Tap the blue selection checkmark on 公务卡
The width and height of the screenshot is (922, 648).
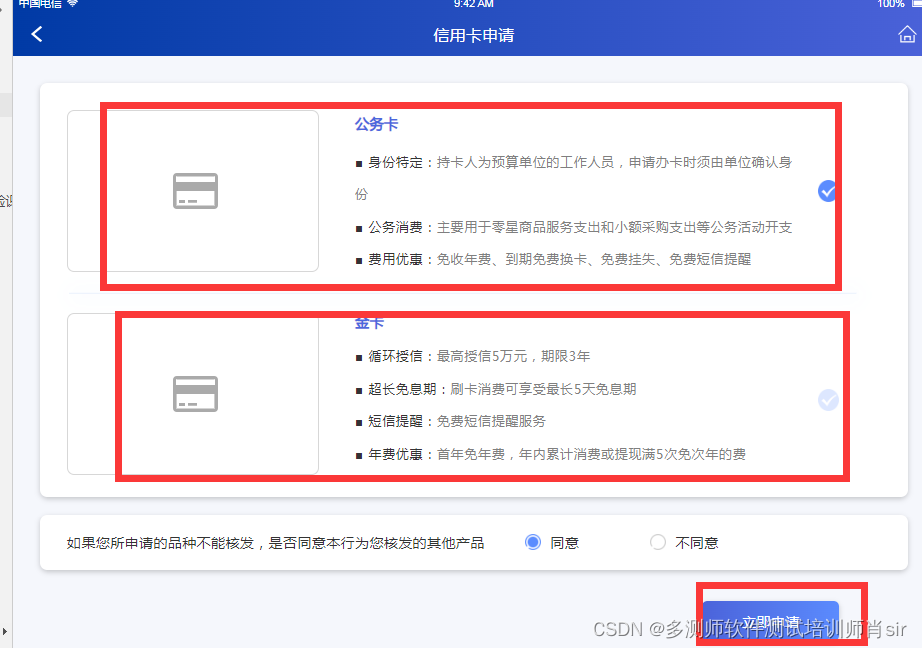[x=827, y=190]
